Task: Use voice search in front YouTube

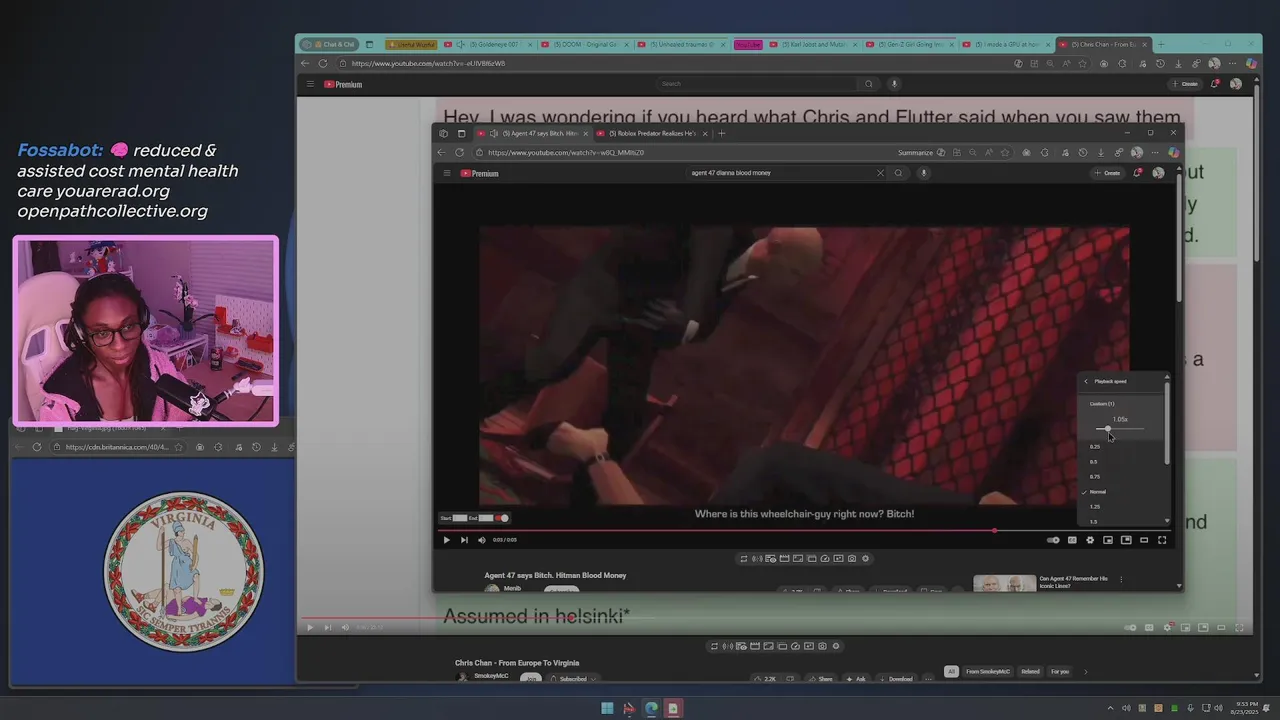Action: [924, 173]
